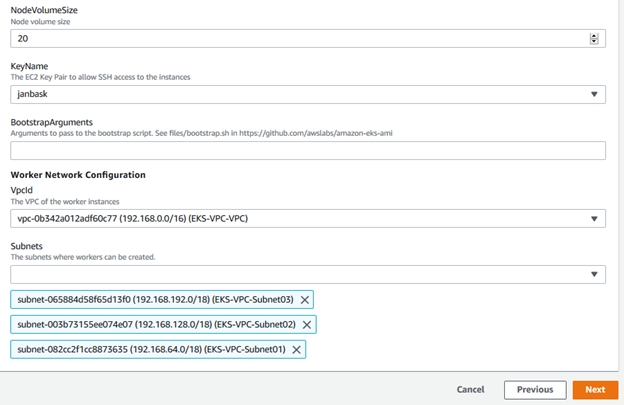Go back with the Previous button
The width and height of the screenshot is (624, 405).
coord(535,390)
